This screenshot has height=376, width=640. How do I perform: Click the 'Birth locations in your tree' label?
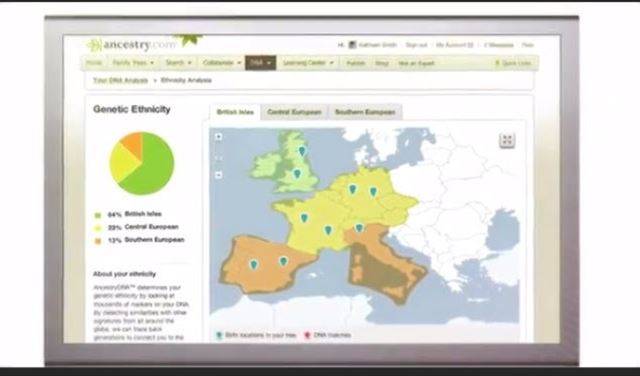[x=260, y=335]
